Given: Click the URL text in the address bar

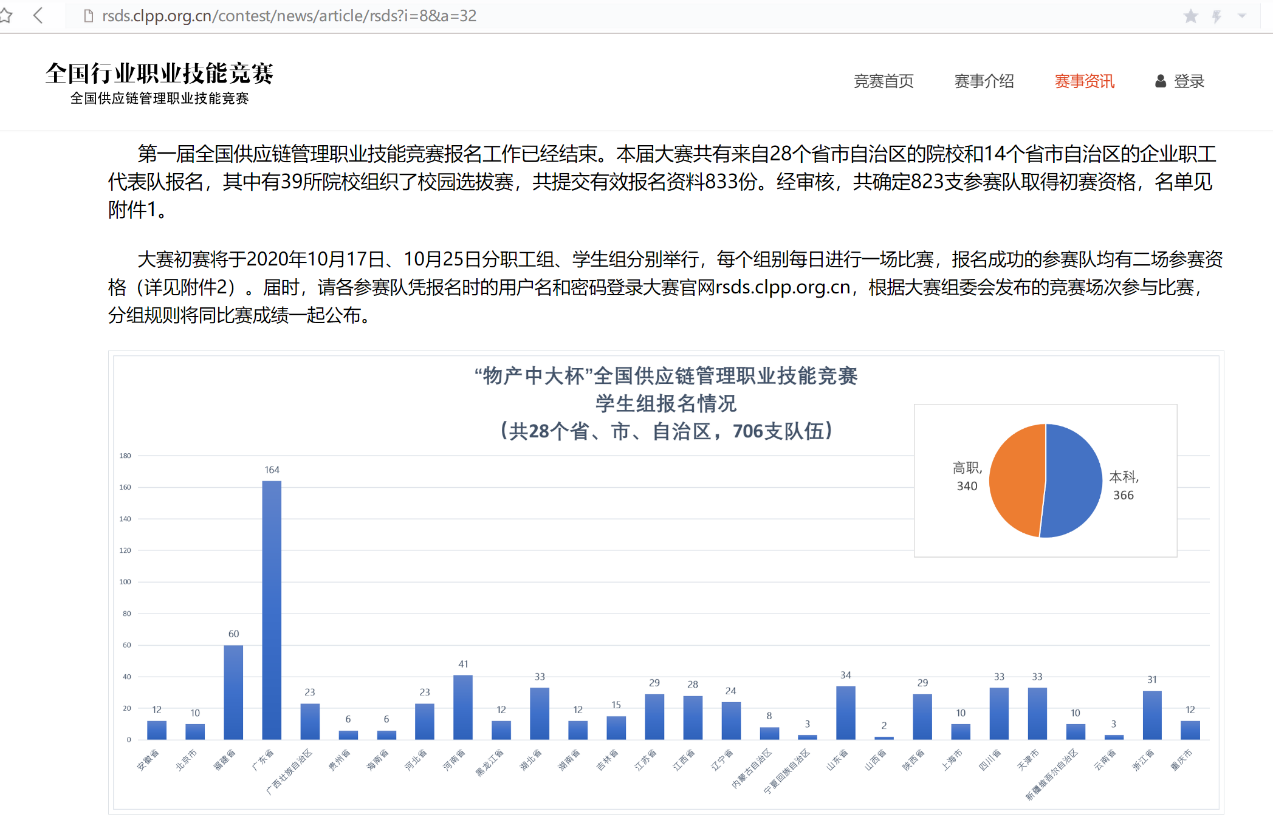Looking at the screenshot, I should (288, 16).
